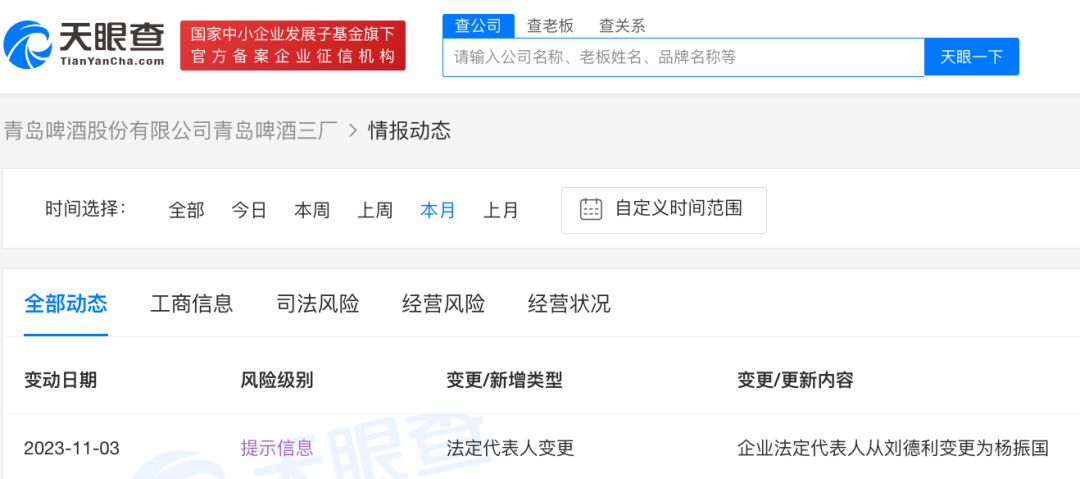Click the 天眼一下 search button
The height and width of the screenshot is (479, 1080).
[971, 57]
